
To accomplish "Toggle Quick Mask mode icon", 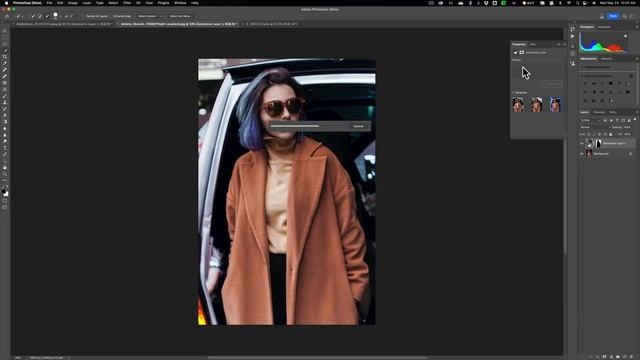I will [x=5, y=200].
